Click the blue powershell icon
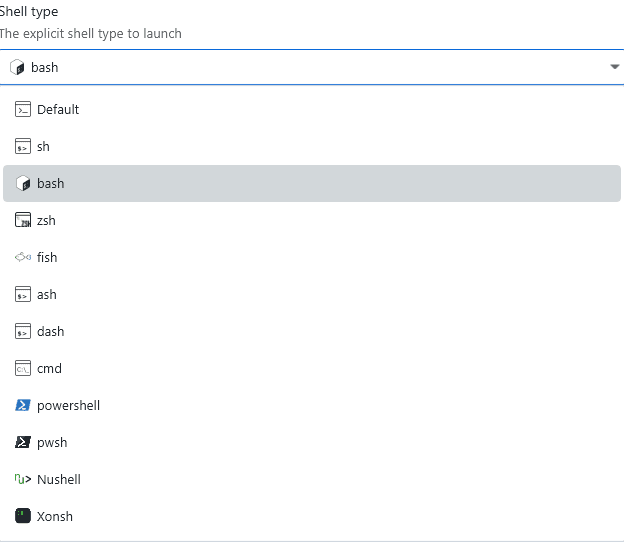The height and width of the screenshot is (542, 624). (x=23, y=405)
